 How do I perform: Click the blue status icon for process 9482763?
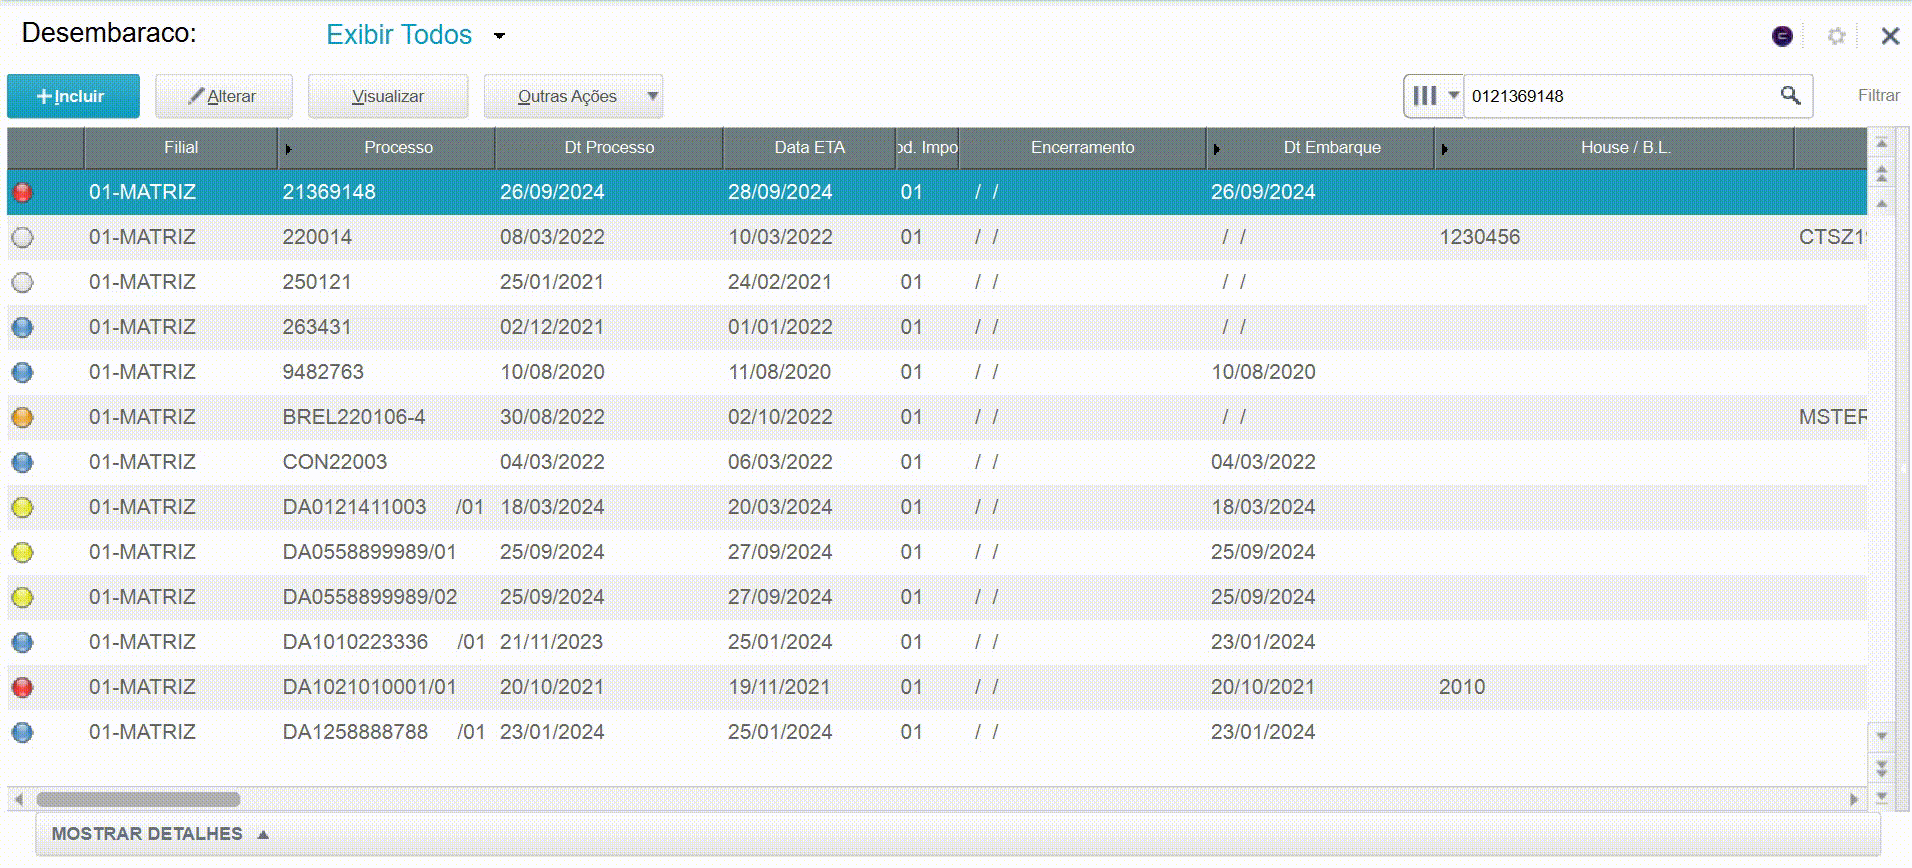coord(22,372)
